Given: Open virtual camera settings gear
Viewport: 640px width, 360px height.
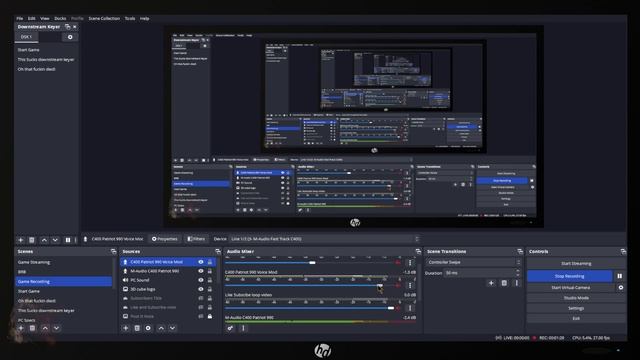Looking at the screenshot, I should tap(621, 288).
